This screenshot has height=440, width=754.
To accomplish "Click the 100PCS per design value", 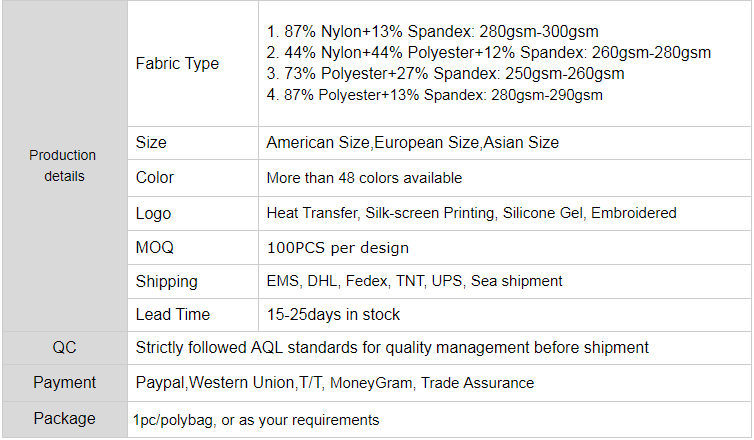I will (337, 247).
